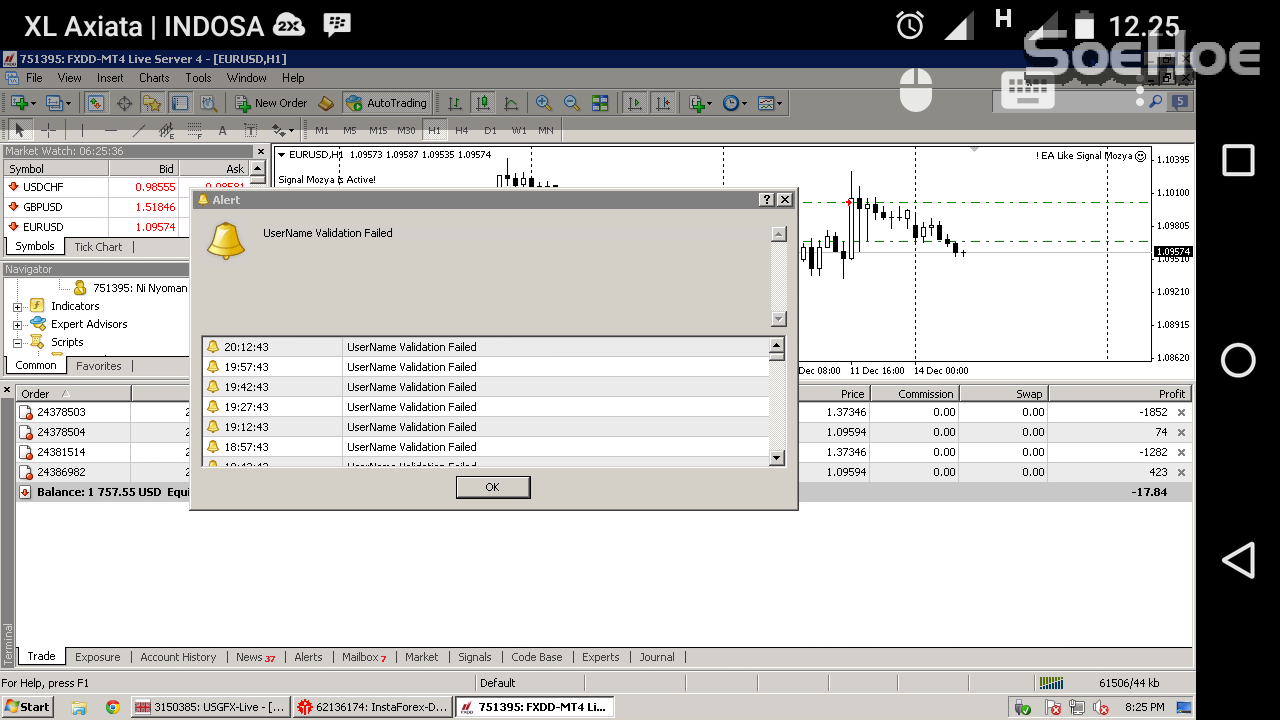Open the Charts menu
The image size is (1280, 720).
pyautogui.click(x=155, y=78)
